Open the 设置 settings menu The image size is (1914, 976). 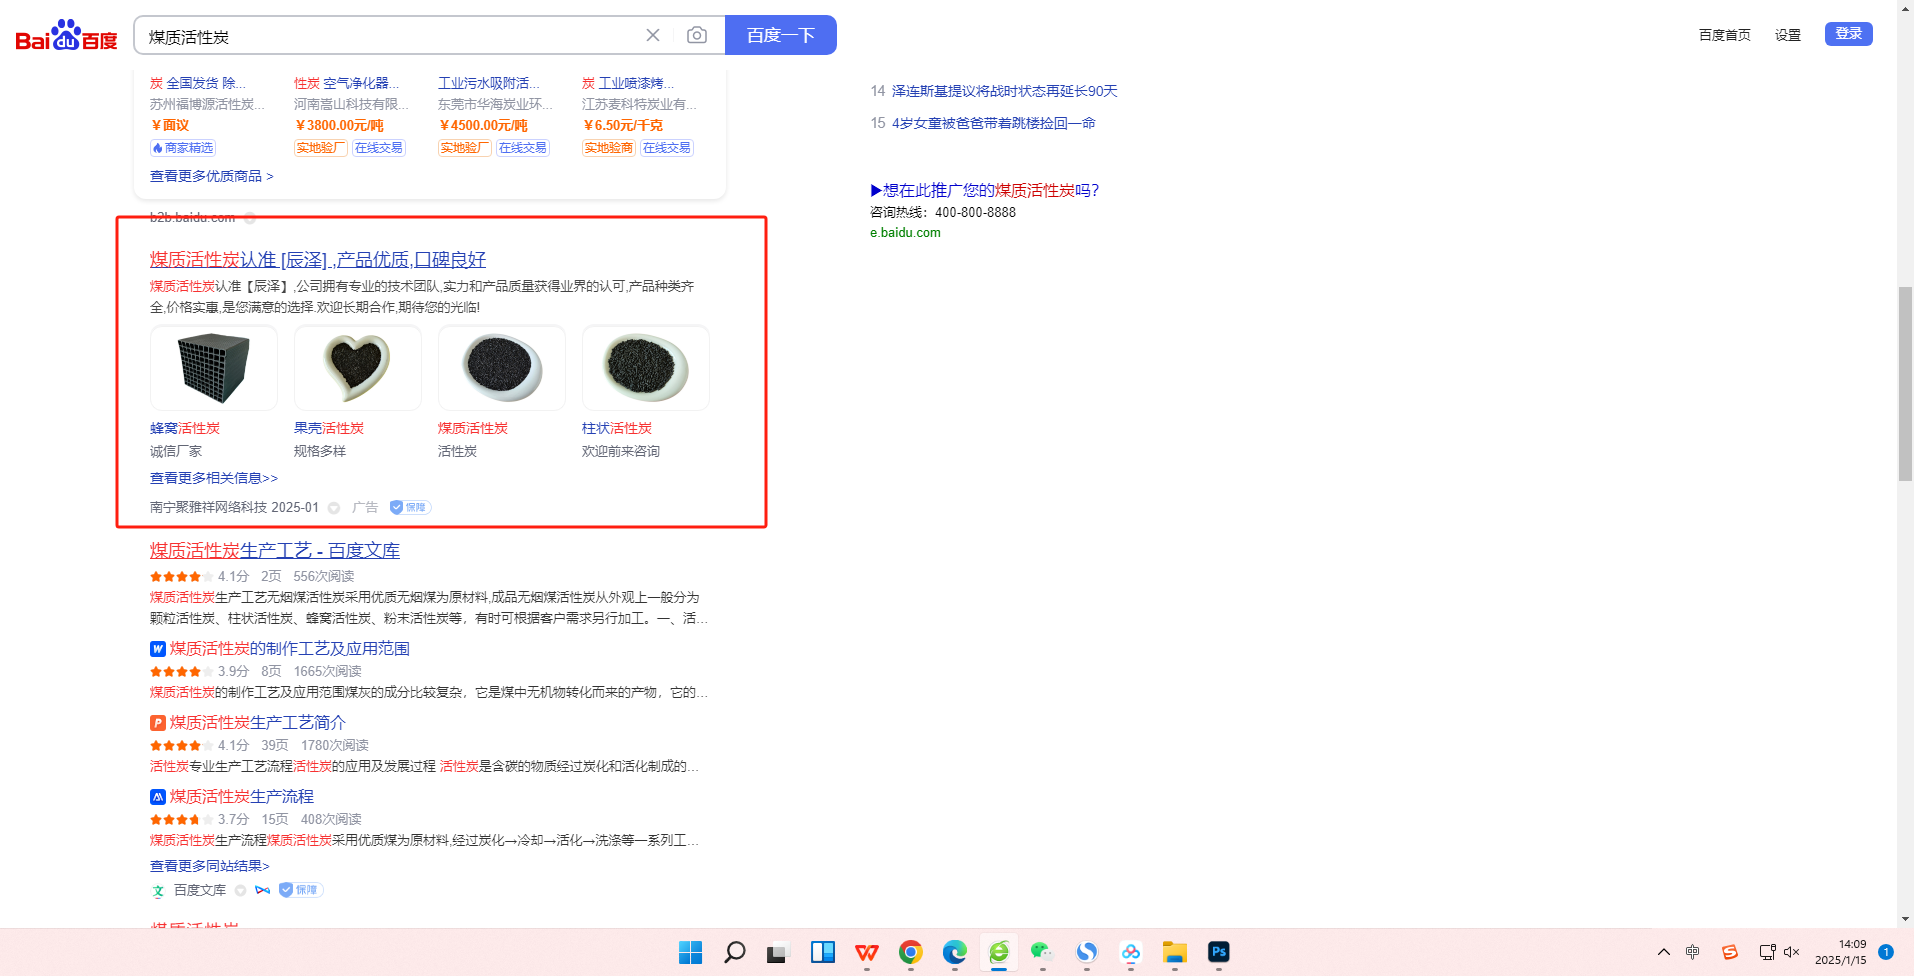coord(1788,35)
